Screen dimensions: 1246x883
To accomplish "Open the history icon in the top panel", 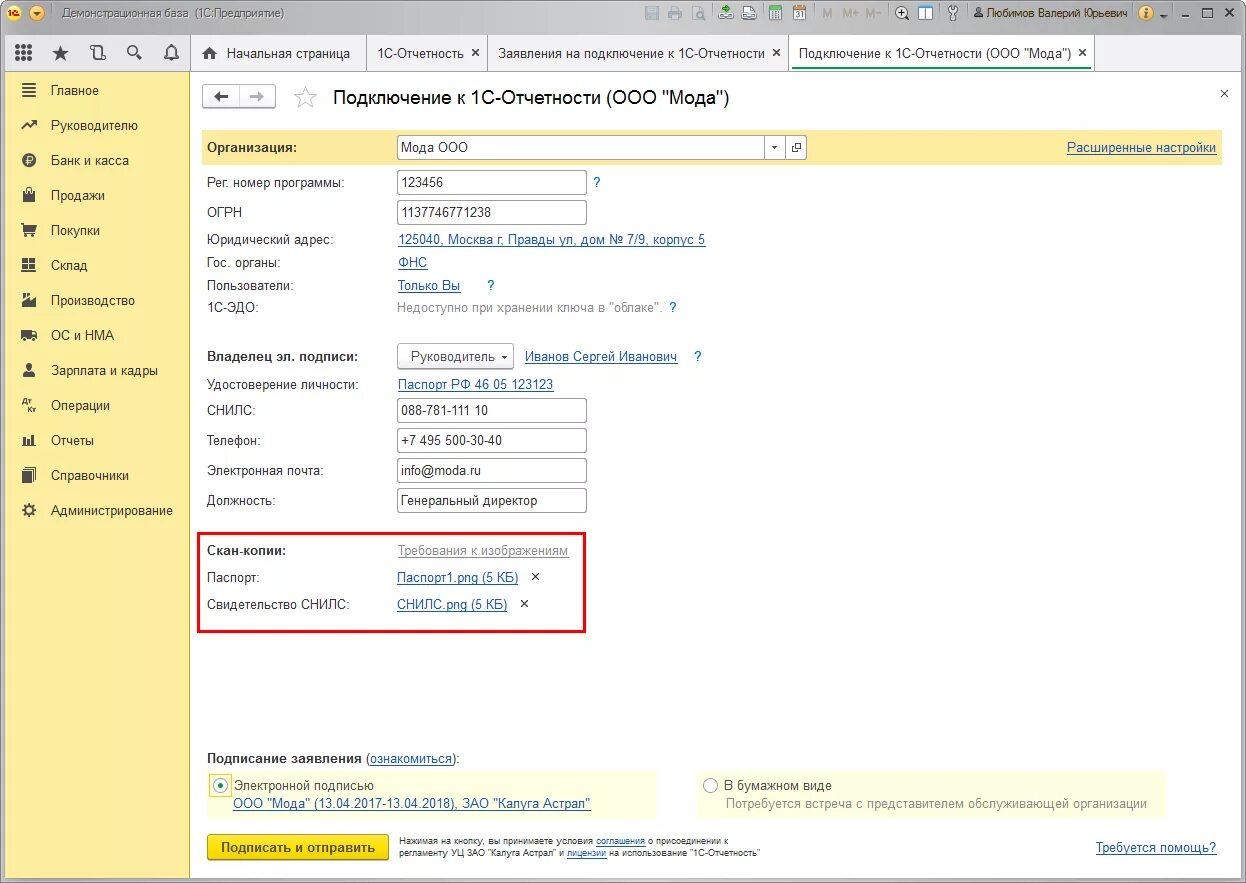I will click(97, 53).
